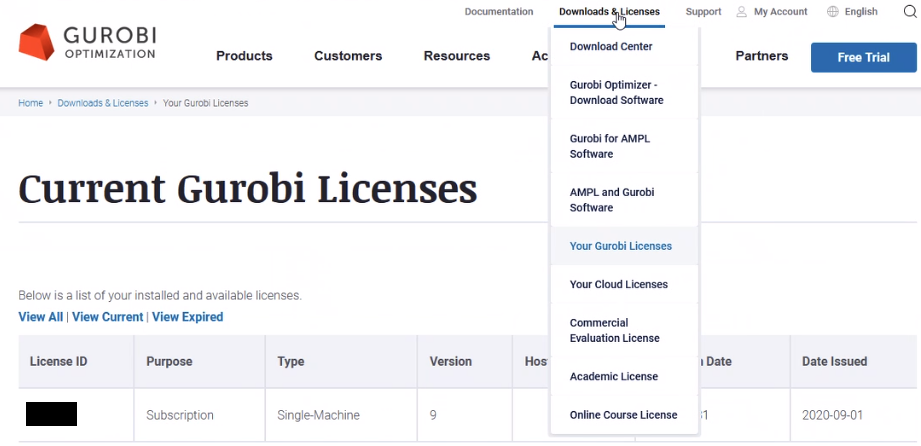Click the globe language icon
Image resolution: width=921 pixels, height=446 pixels.
pyautogui.click(x=833, y=12)
